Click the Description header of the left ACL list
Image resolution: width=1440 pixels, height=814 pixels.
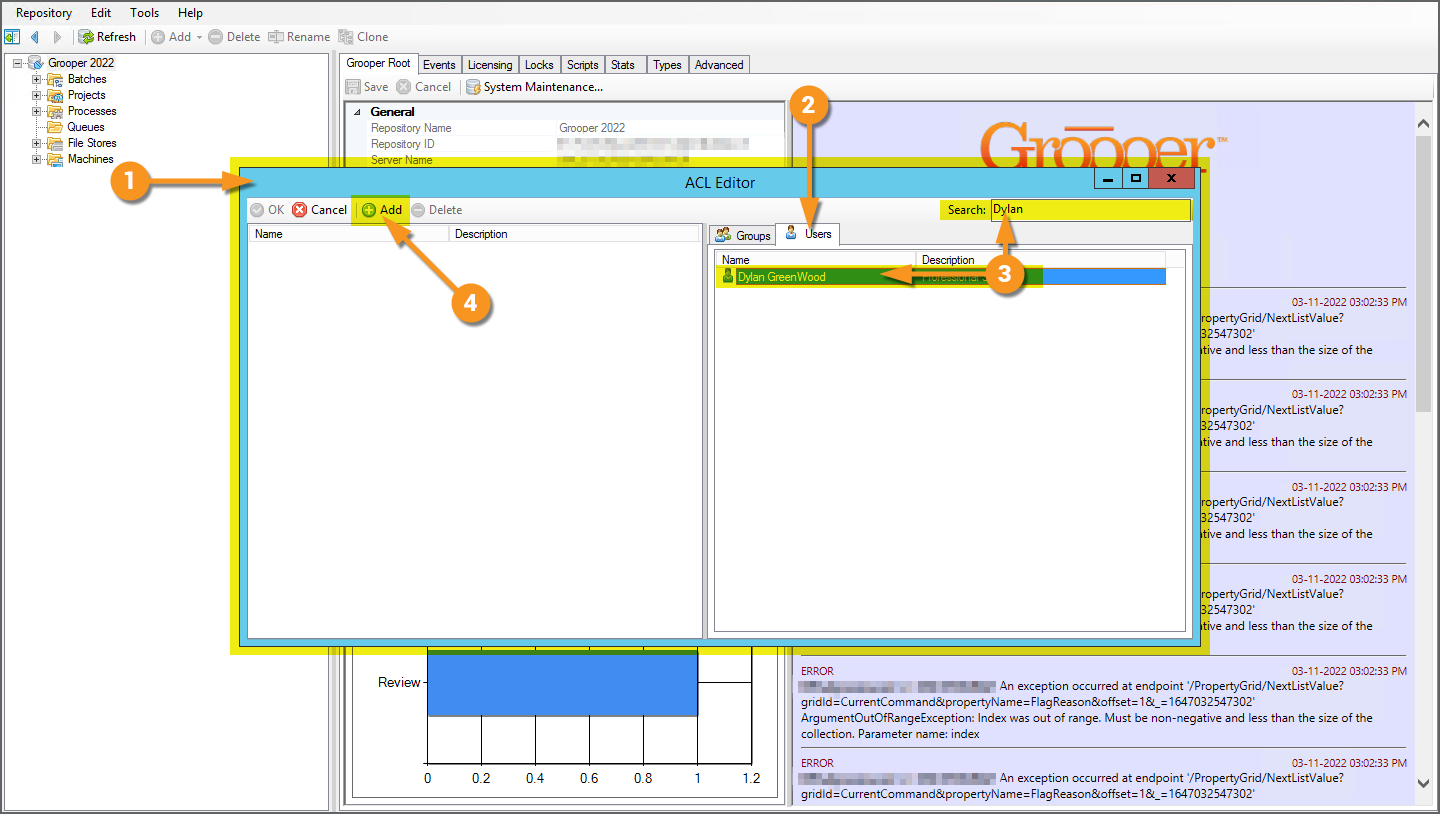pos(575,234)
